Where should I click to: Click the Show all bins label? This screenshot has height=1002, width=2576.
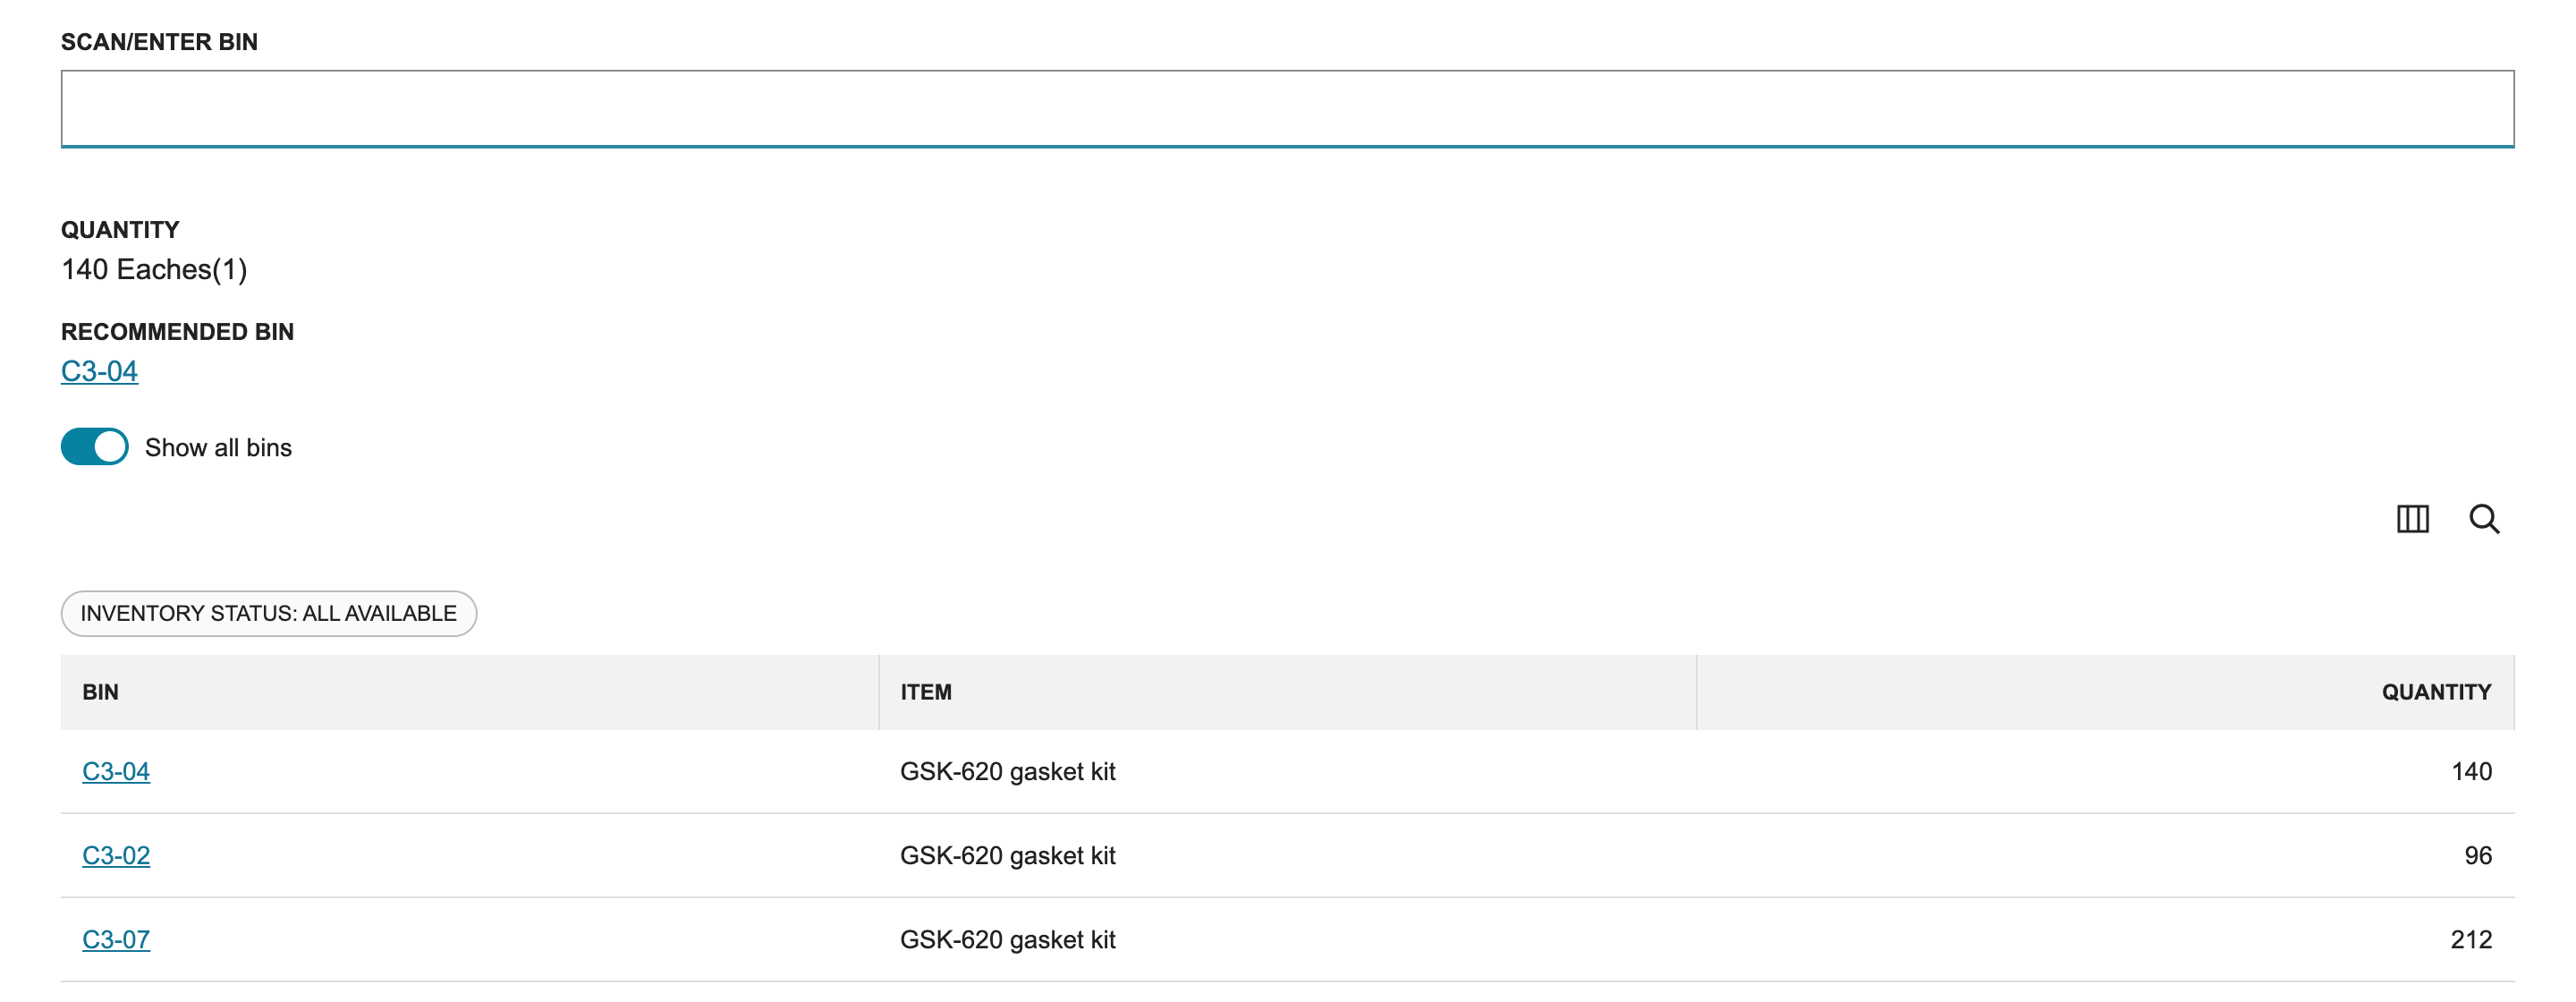[218, 447]
